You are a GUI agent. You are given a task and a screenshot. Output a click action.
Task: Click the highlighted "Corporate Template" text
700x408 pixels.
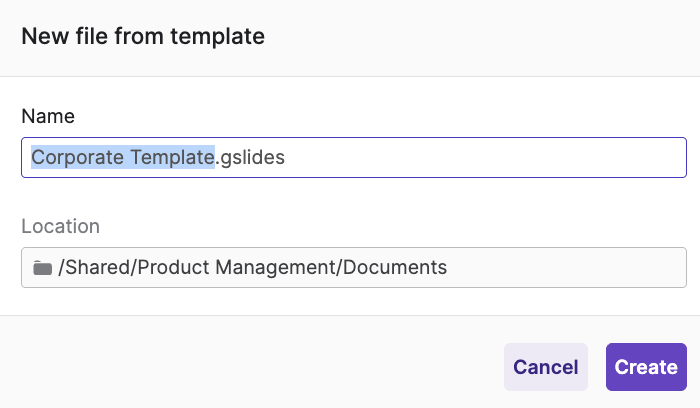click(x=123, y=158)
